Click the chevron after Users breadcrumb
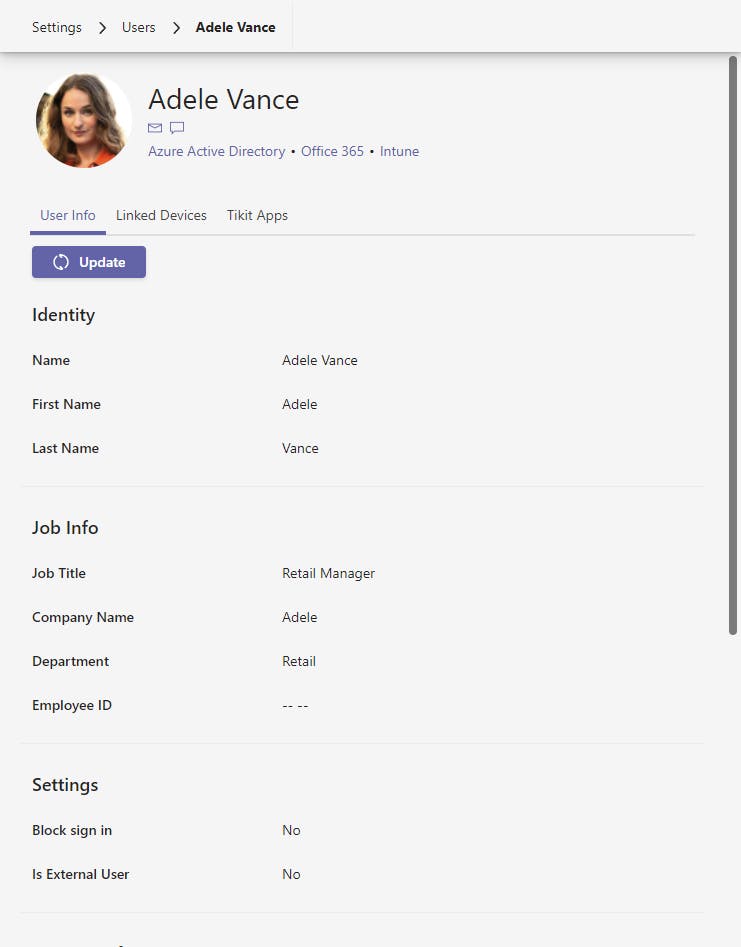The height and width of the screenshot is (947, 741). point(176,28)
